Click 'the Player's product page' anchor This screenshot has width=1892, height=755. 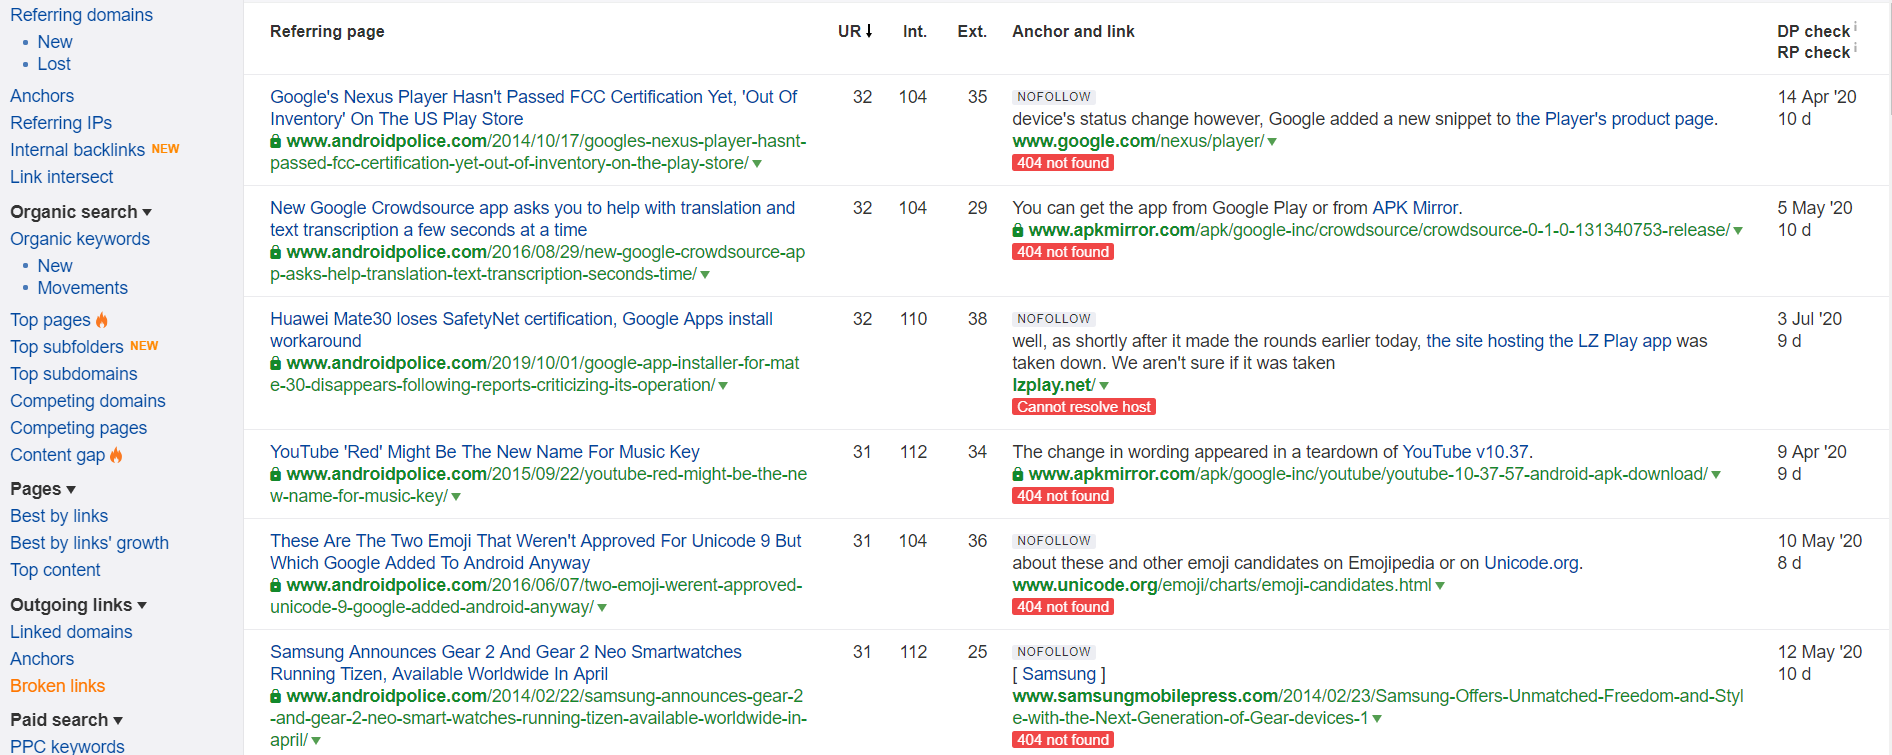pyautogui.click(x=1614, y=119)
